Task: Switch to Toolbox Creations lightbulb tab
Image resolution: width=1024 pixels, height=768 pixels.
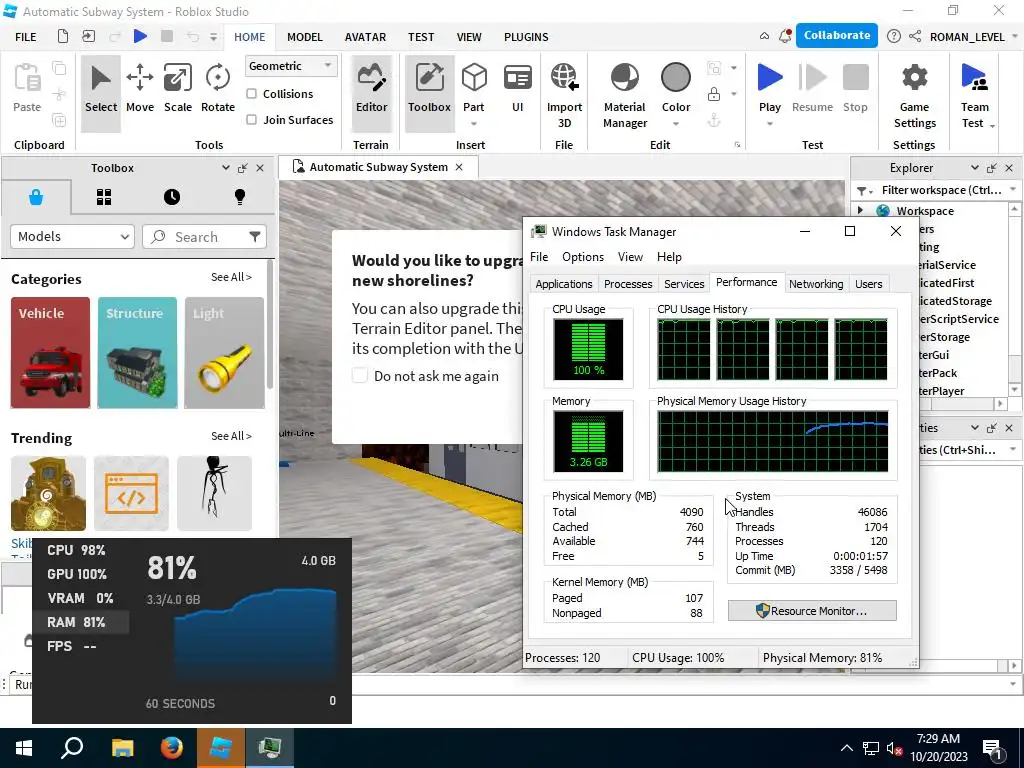Action: pos(240,197)
